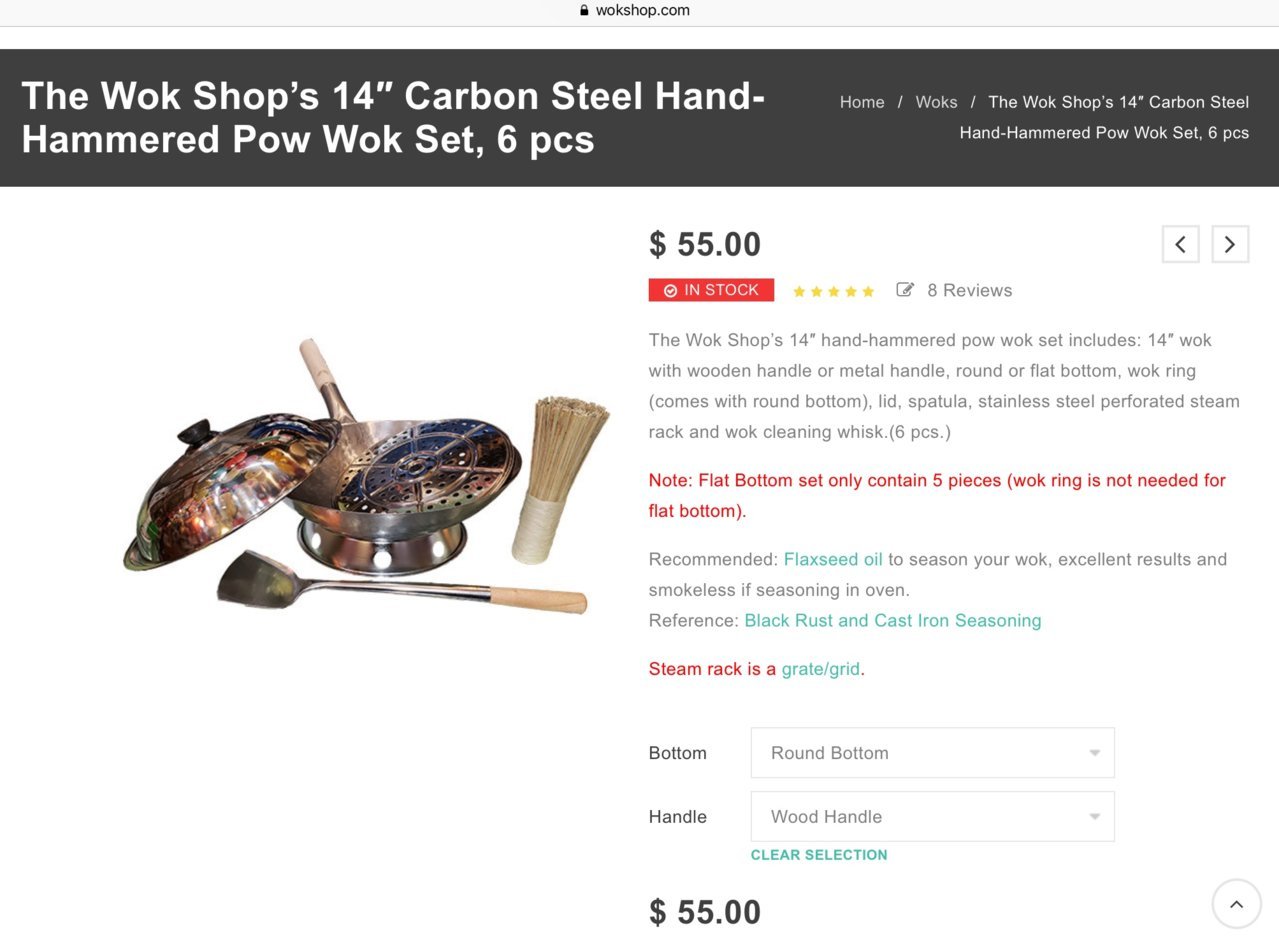Click CLEAR SELECTION link
1279x949 pixels.
pos(819,855)
